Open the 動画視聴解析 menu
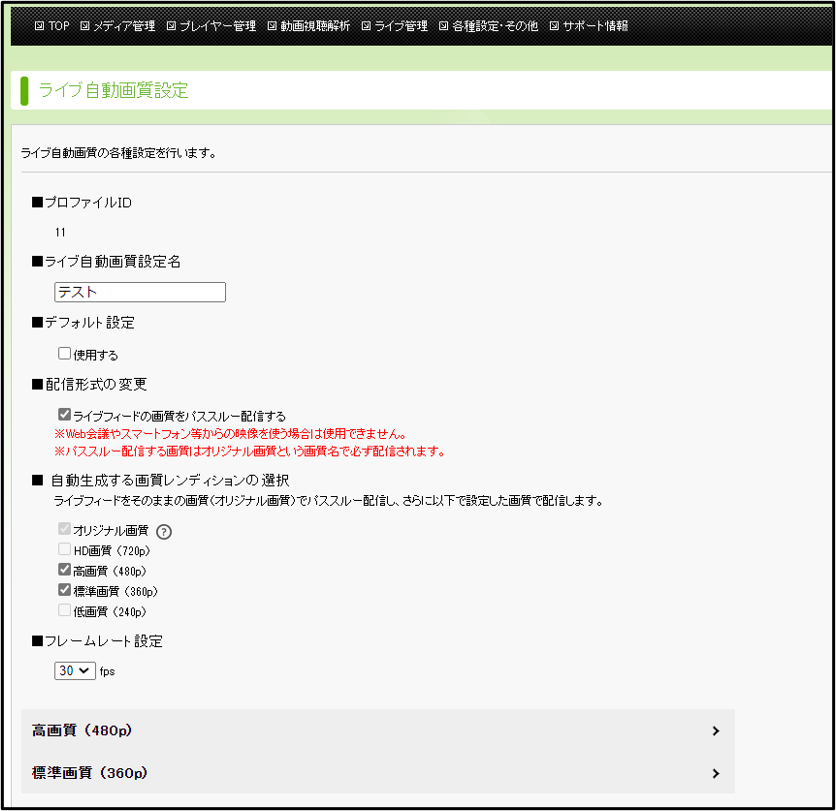Image resolution: width=836 pixels, height=811 pixels. (309, 26)
